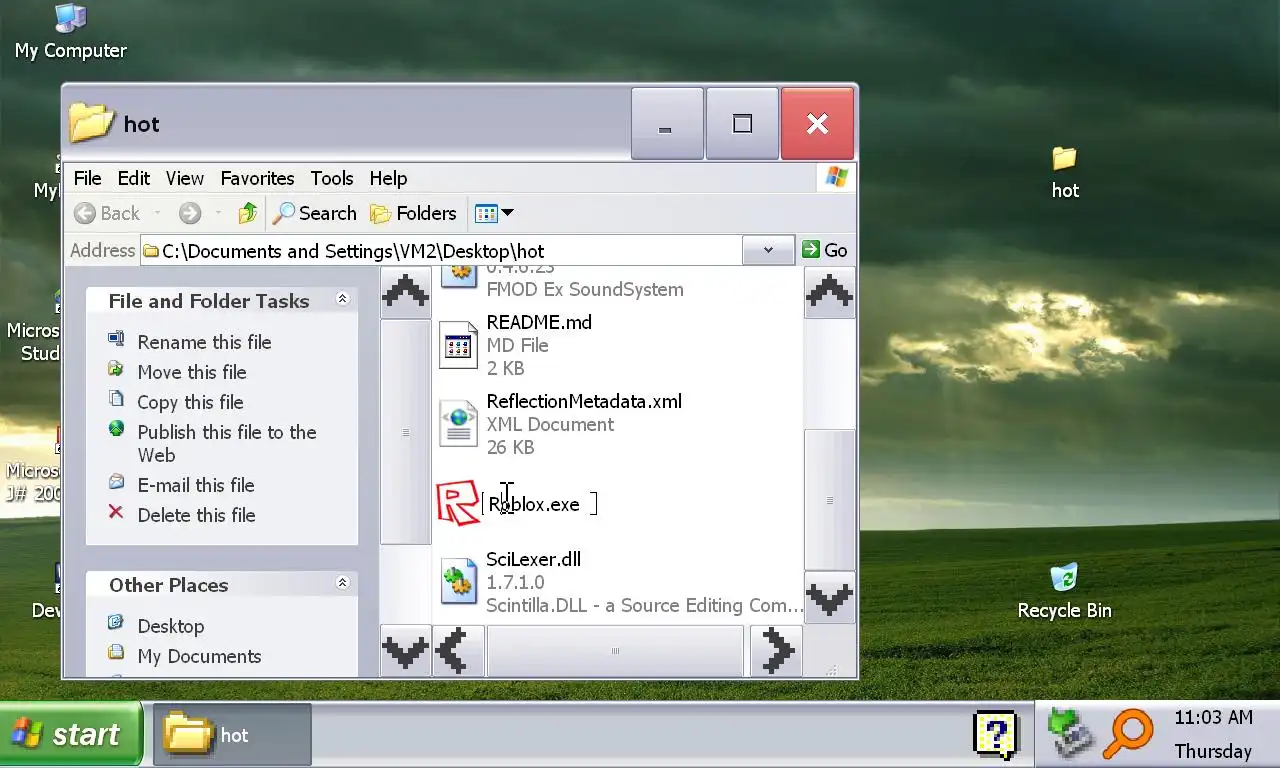This screenshot has height=768, width=1280.
Task: Open the Help menu
Action: (388, 178)
